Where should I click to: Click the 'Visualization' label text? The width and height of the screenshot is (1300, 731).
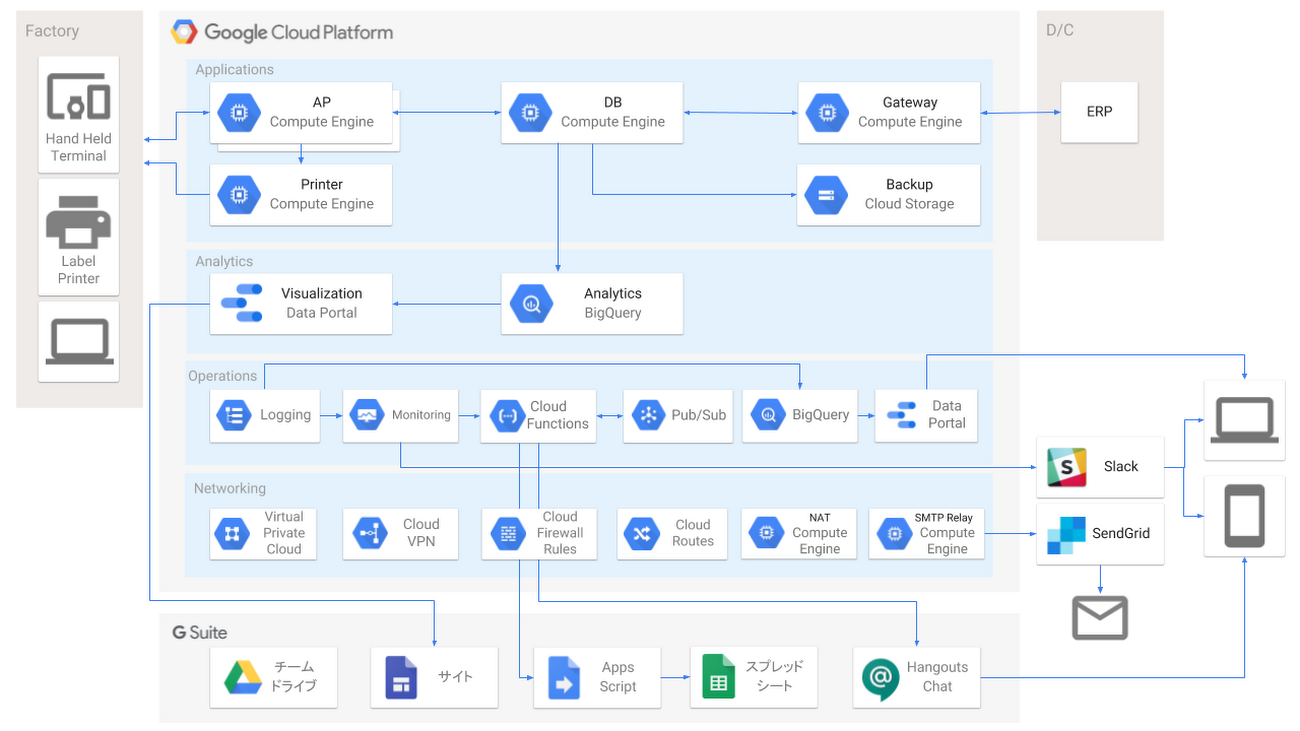[321, 293]
